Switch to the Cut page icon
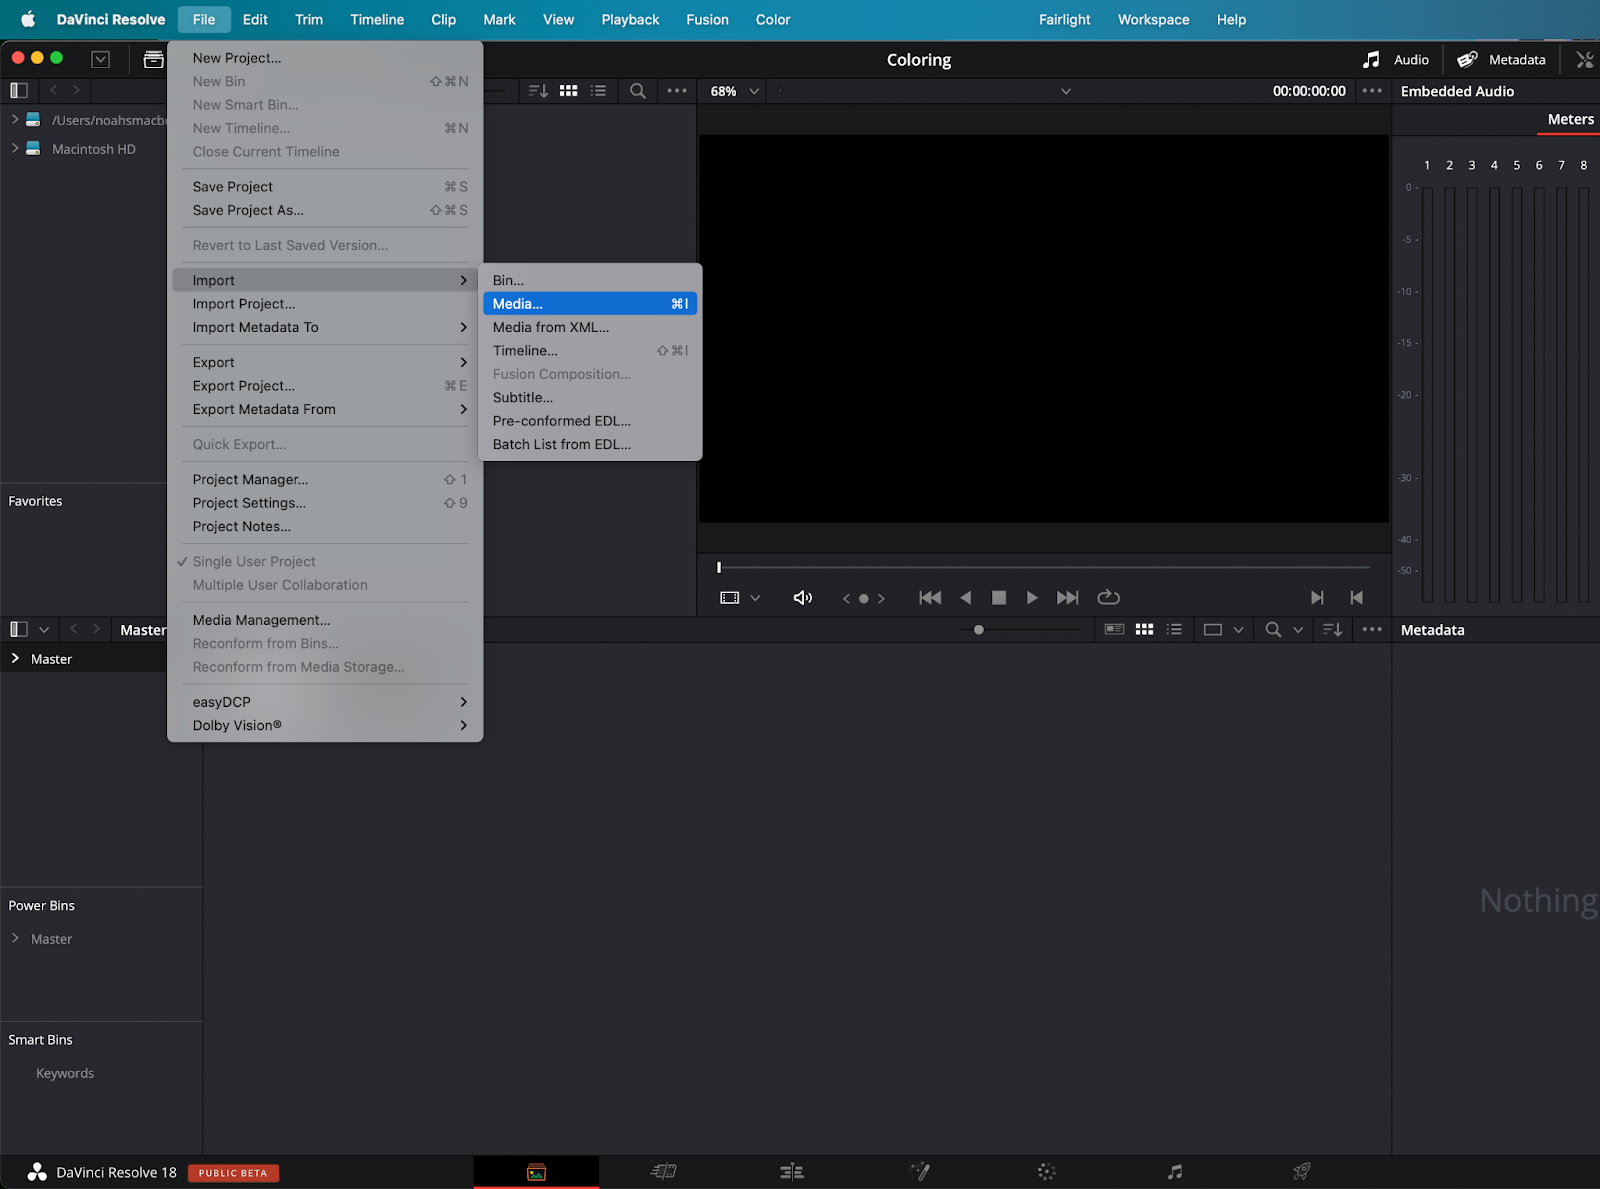 click(x=664, y=1172)
